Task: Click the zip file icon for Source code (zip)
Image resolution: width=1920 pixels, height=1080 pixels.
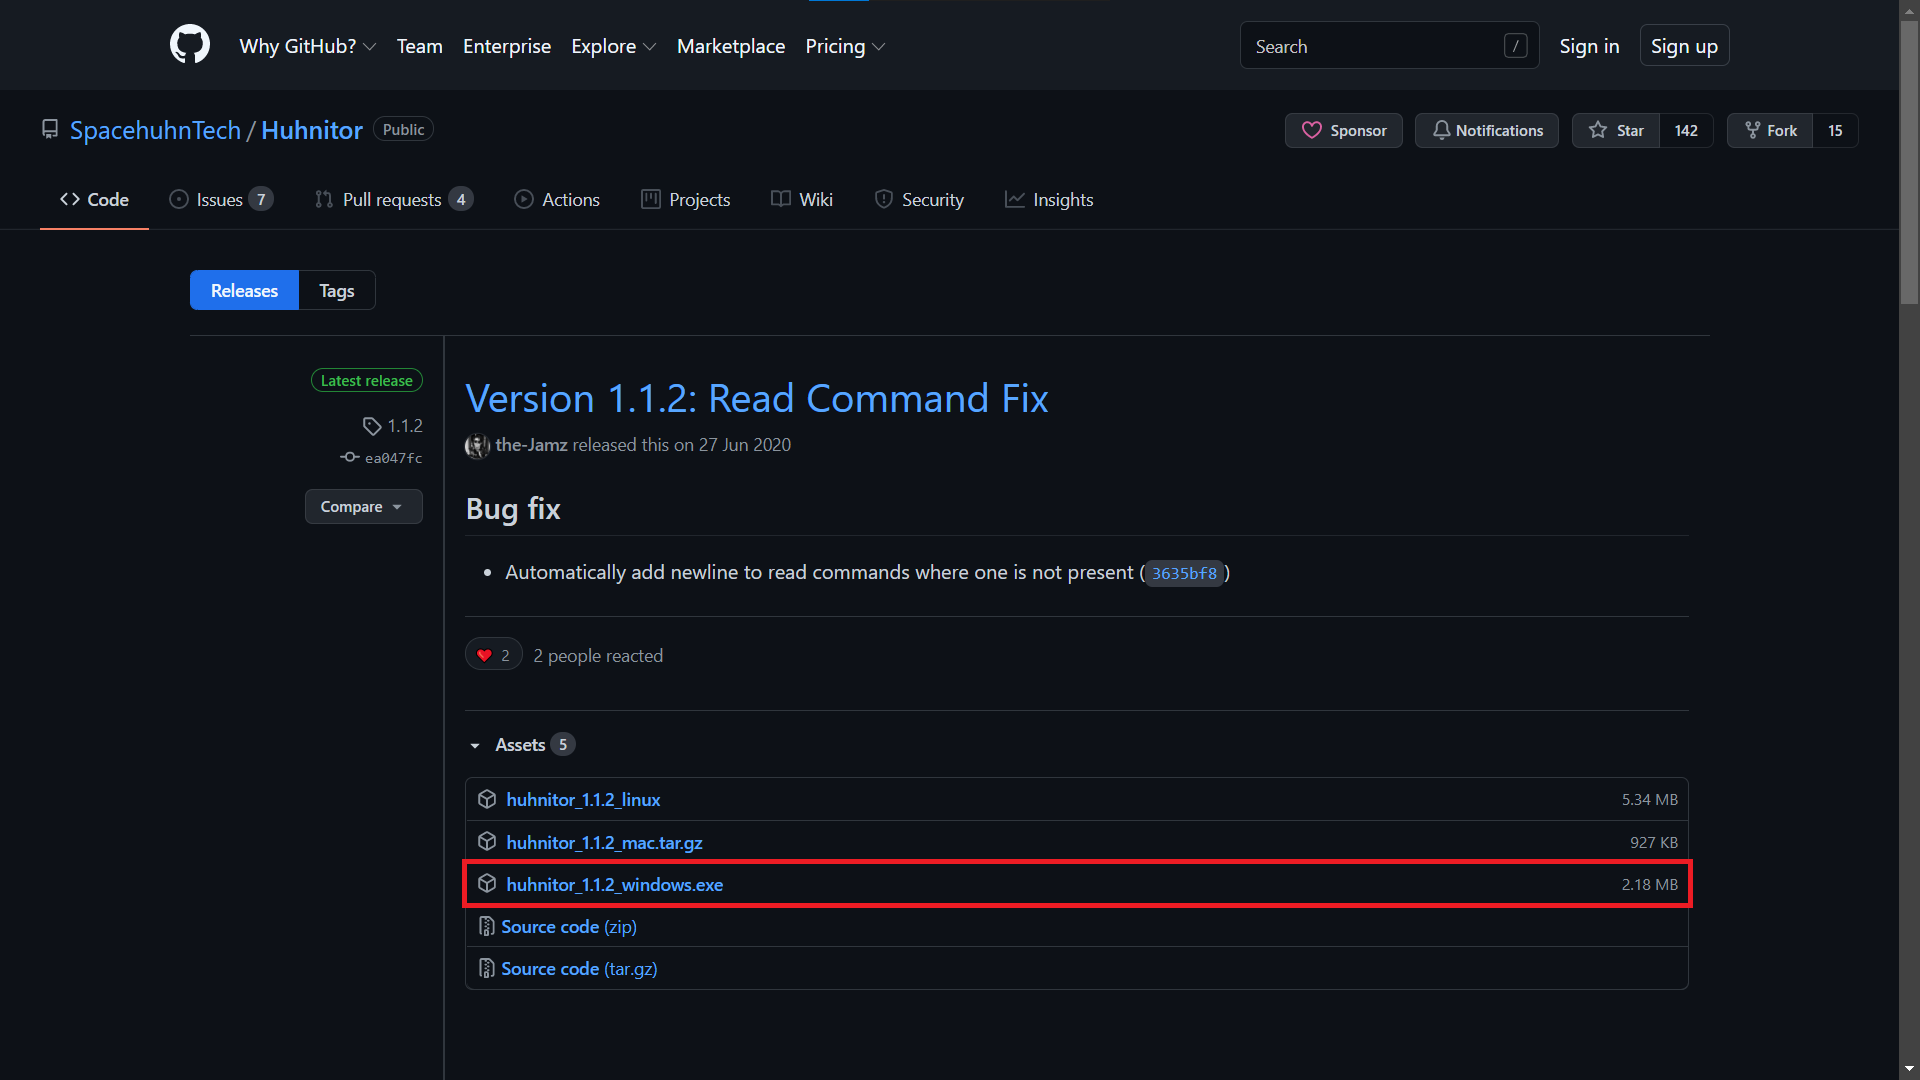Action: [x=487, y=927]
